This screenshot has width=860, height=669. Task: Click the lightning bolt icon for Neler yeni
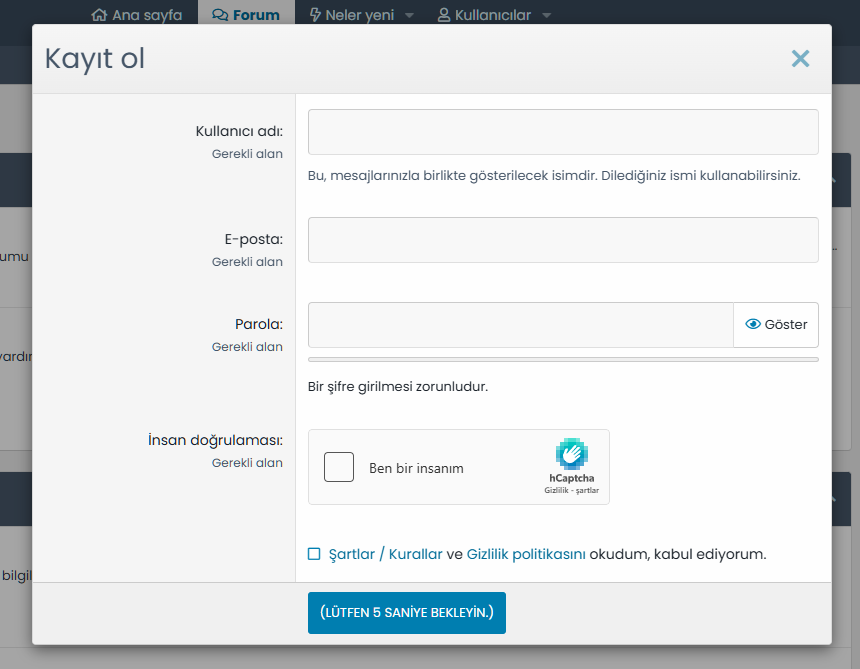pyautogui.click(x=316, y=15)
